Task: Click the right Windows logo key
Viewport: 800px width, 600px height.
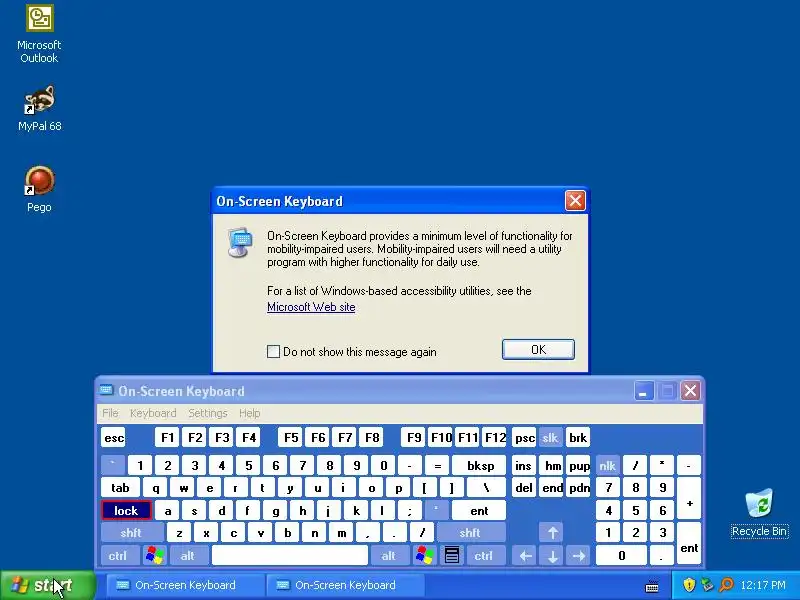Action: tap(424, 555)
